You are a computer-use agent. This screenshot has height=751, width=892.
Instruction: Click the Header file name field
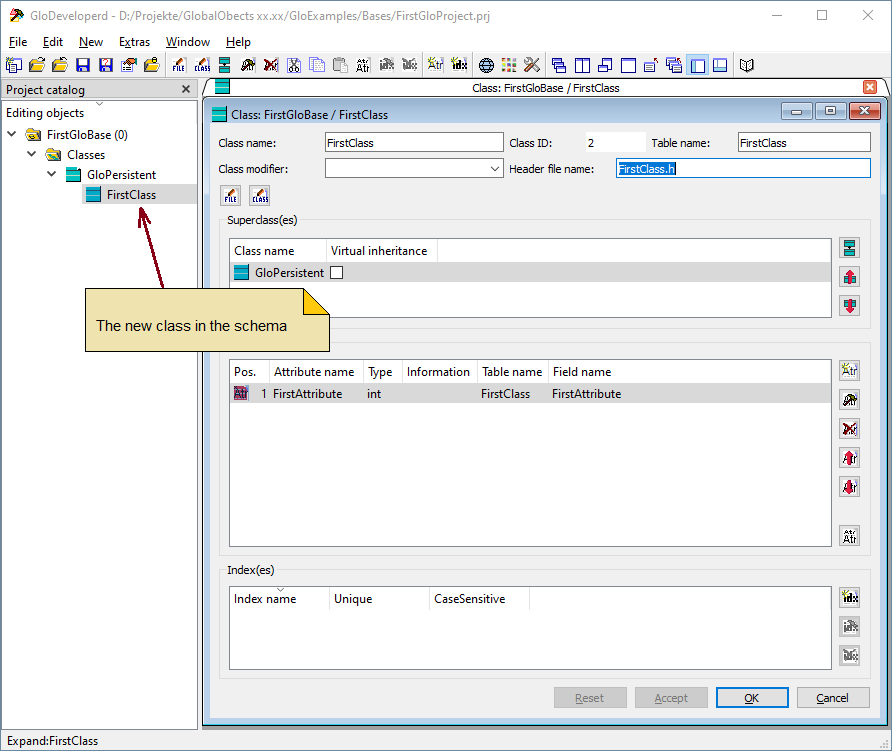coord(742,169)
